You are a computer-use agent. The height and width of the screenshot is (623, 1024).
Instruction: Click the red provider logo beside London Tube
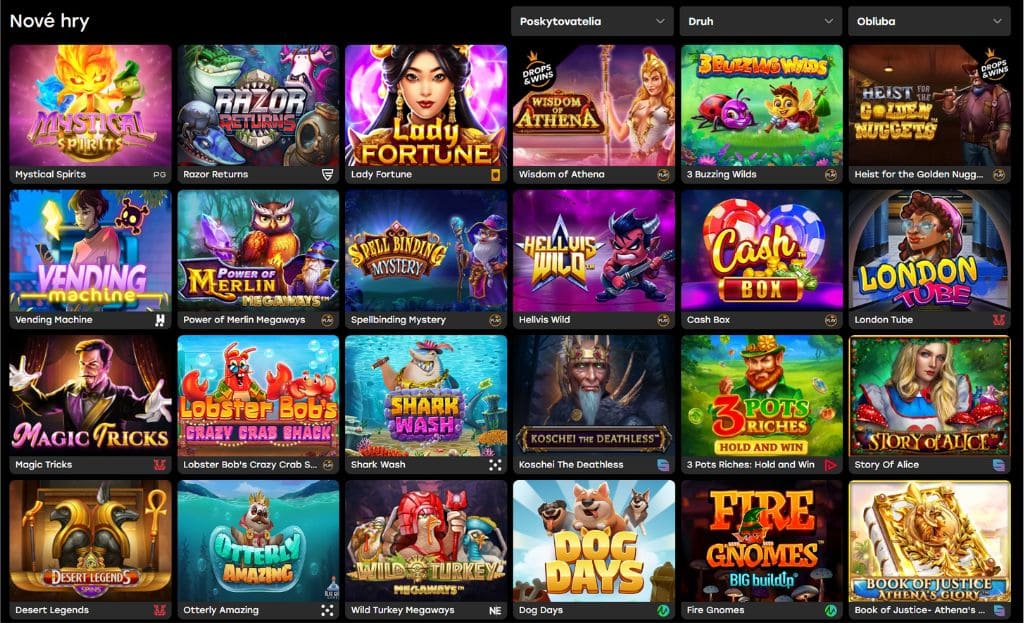click(x=999, y=319)
